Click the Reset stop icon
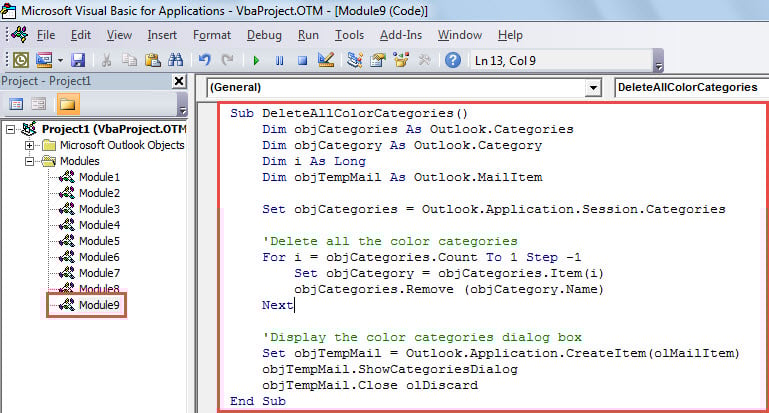Image resolution: width=769 pixels, height=413 pixels. click(x=303, y=61)
